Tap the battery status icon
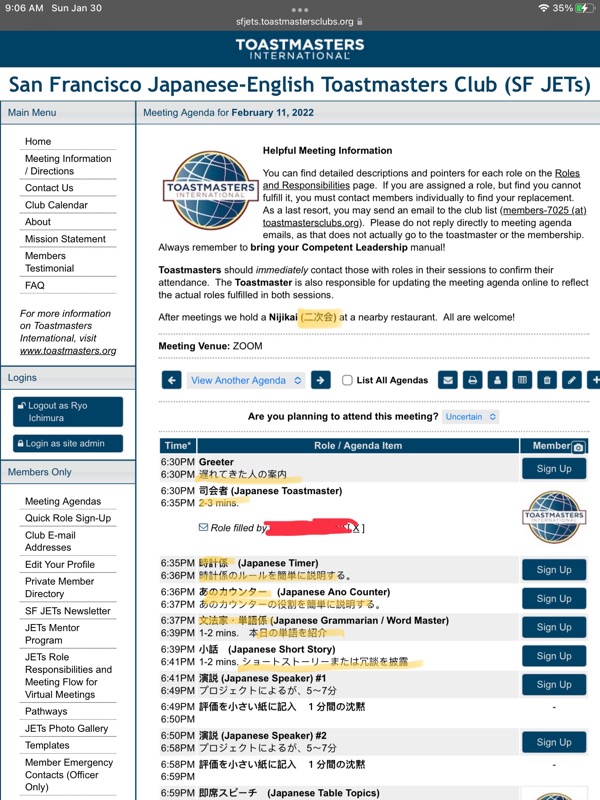 pos(585,8)
